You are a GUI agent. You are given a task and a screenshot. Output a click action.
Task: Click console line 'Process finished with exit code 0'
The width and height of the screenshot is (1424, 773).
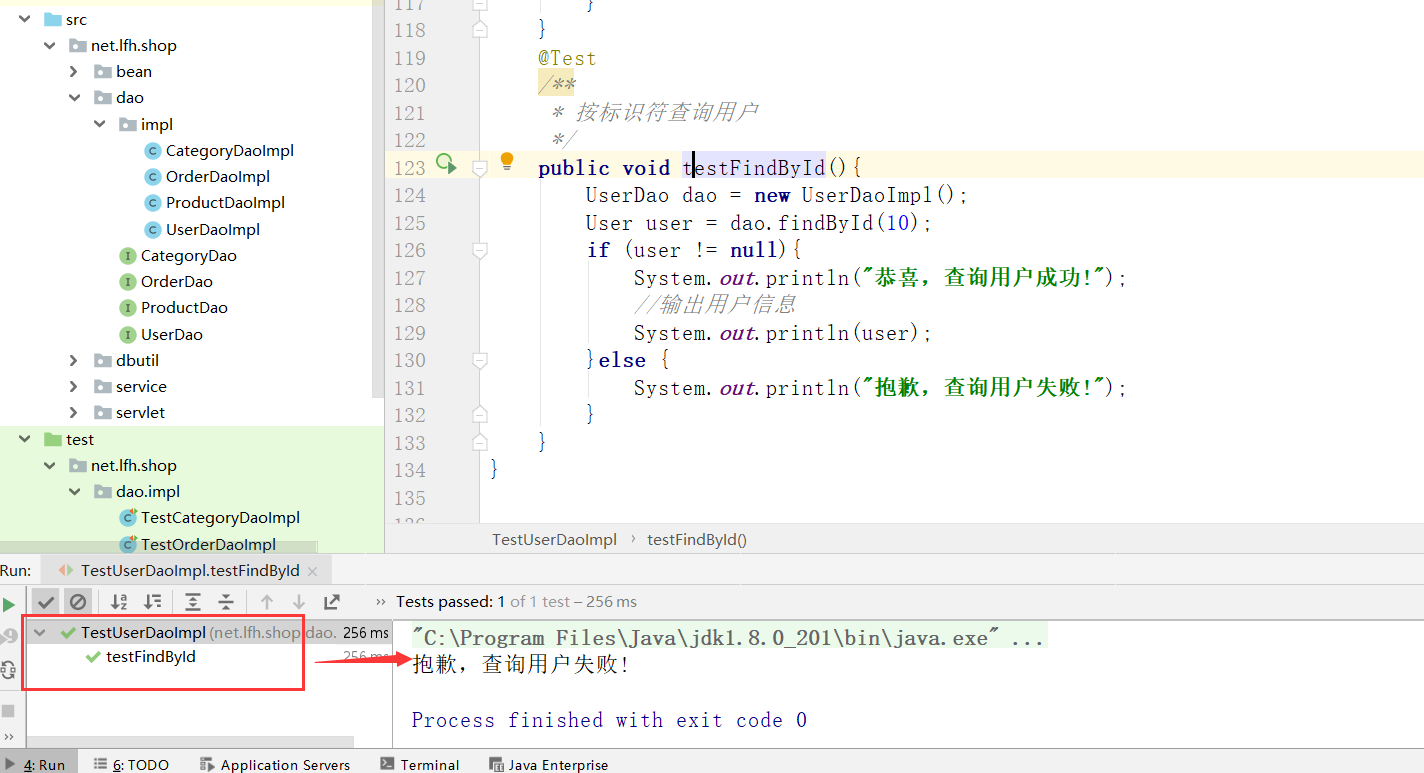(x=609, y=720)
